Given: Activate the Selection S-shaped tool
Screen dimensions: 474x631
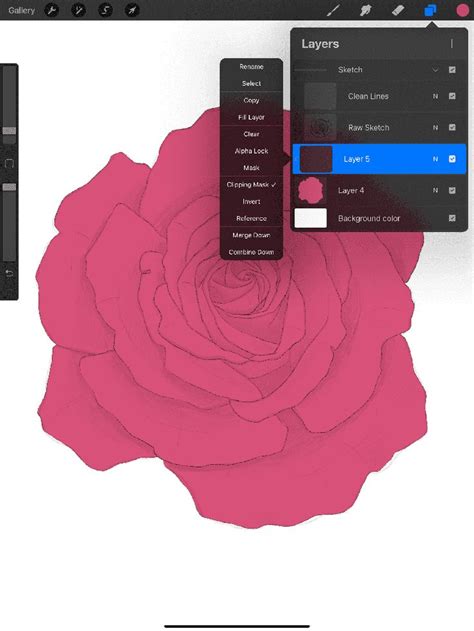Looking at the screenshot, I should [x=105, y=10].
